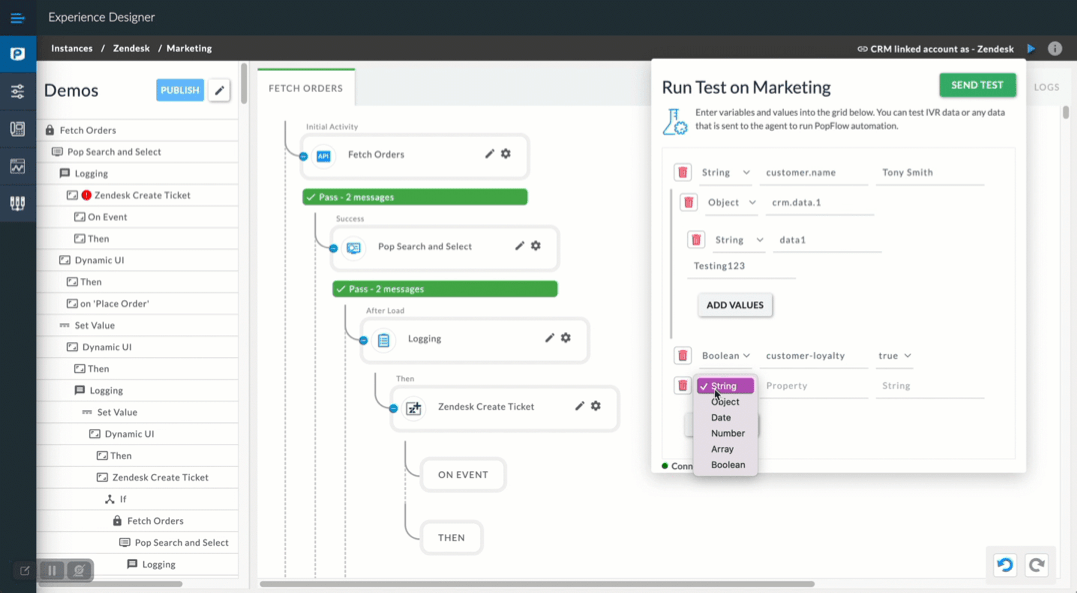Click the edit pencil on Fetch Orders node
This screenshot has width=1077, height=593.
pos(490,154)
